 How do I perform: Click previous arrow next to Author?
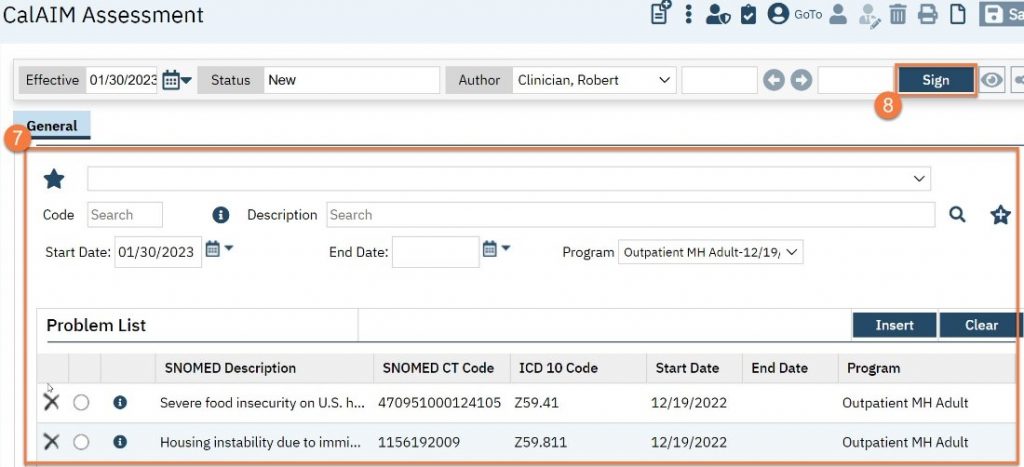tap(773, 80)
